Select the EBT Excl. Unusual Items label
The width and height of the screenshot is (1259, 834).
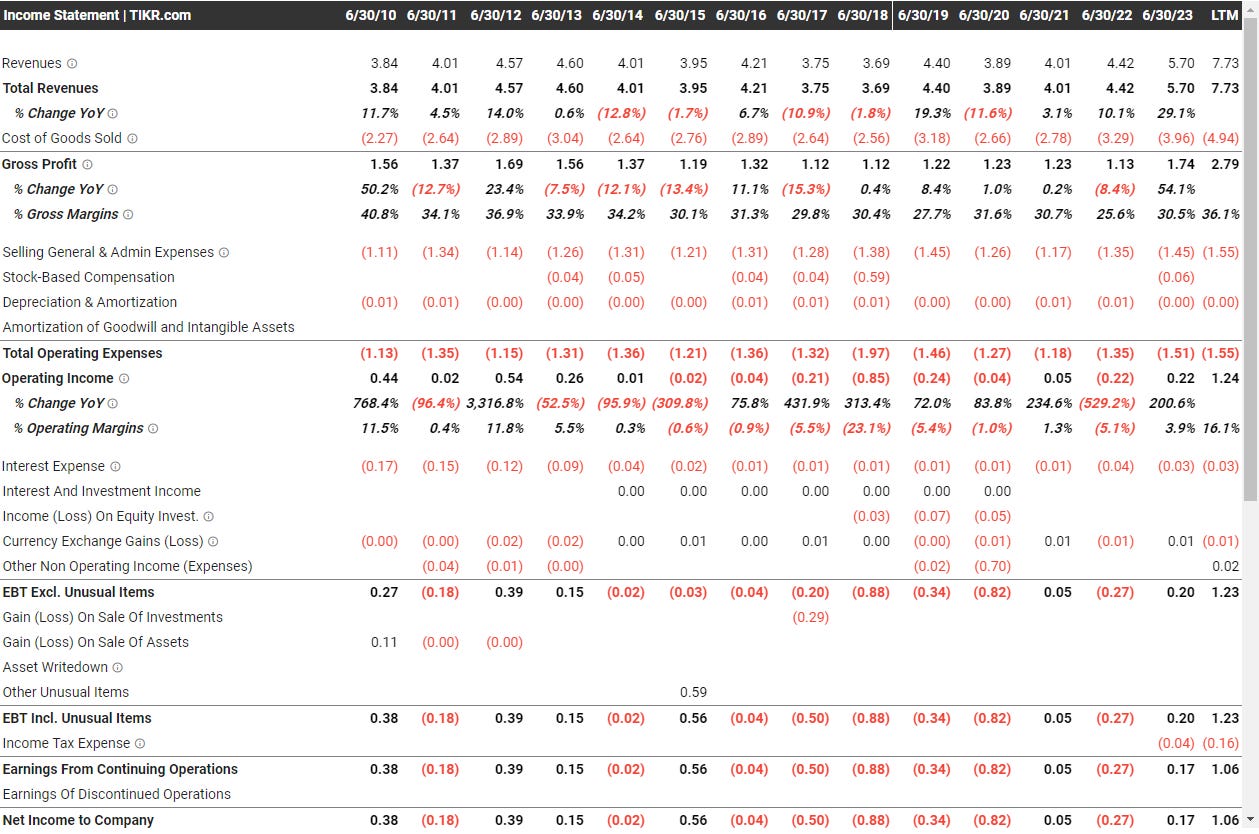pyautogui.click(x=78, y=593)
